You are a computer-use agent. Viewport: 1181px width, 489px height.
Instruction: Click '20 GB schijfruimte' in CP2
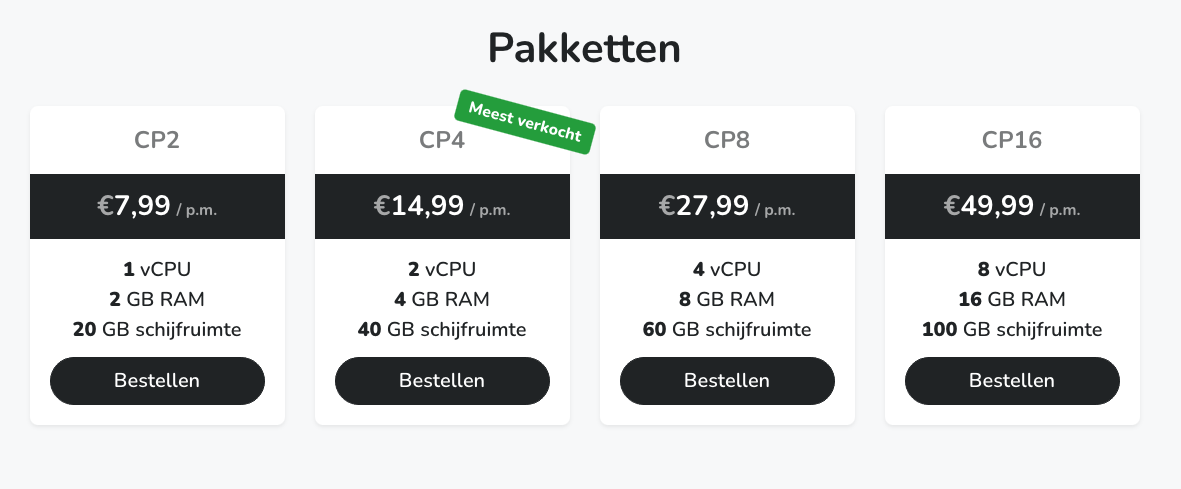[x=157, y=330]
